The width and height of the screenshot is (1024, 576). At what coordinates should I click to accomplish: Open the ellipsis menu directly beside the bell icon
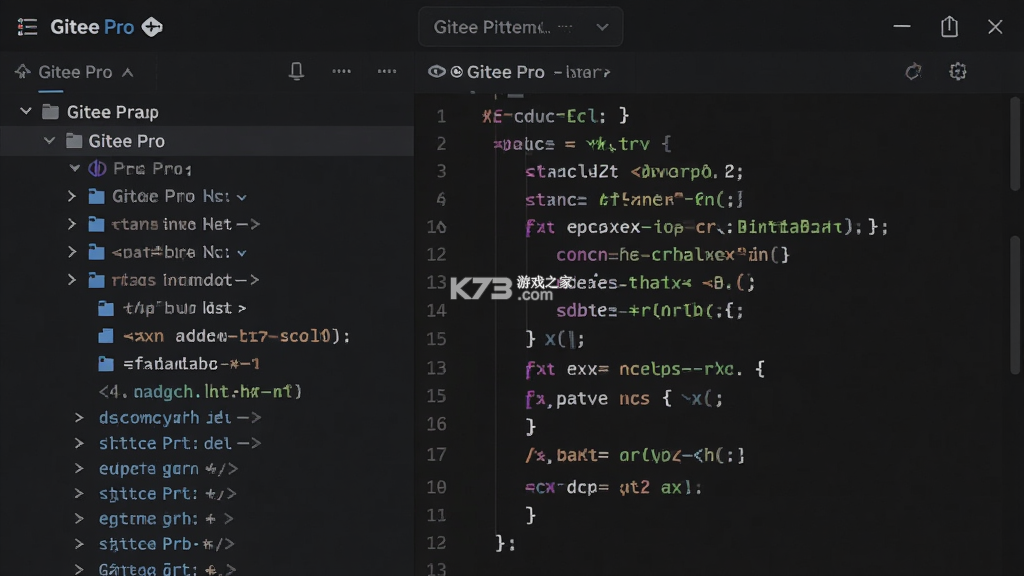point(342,71)
